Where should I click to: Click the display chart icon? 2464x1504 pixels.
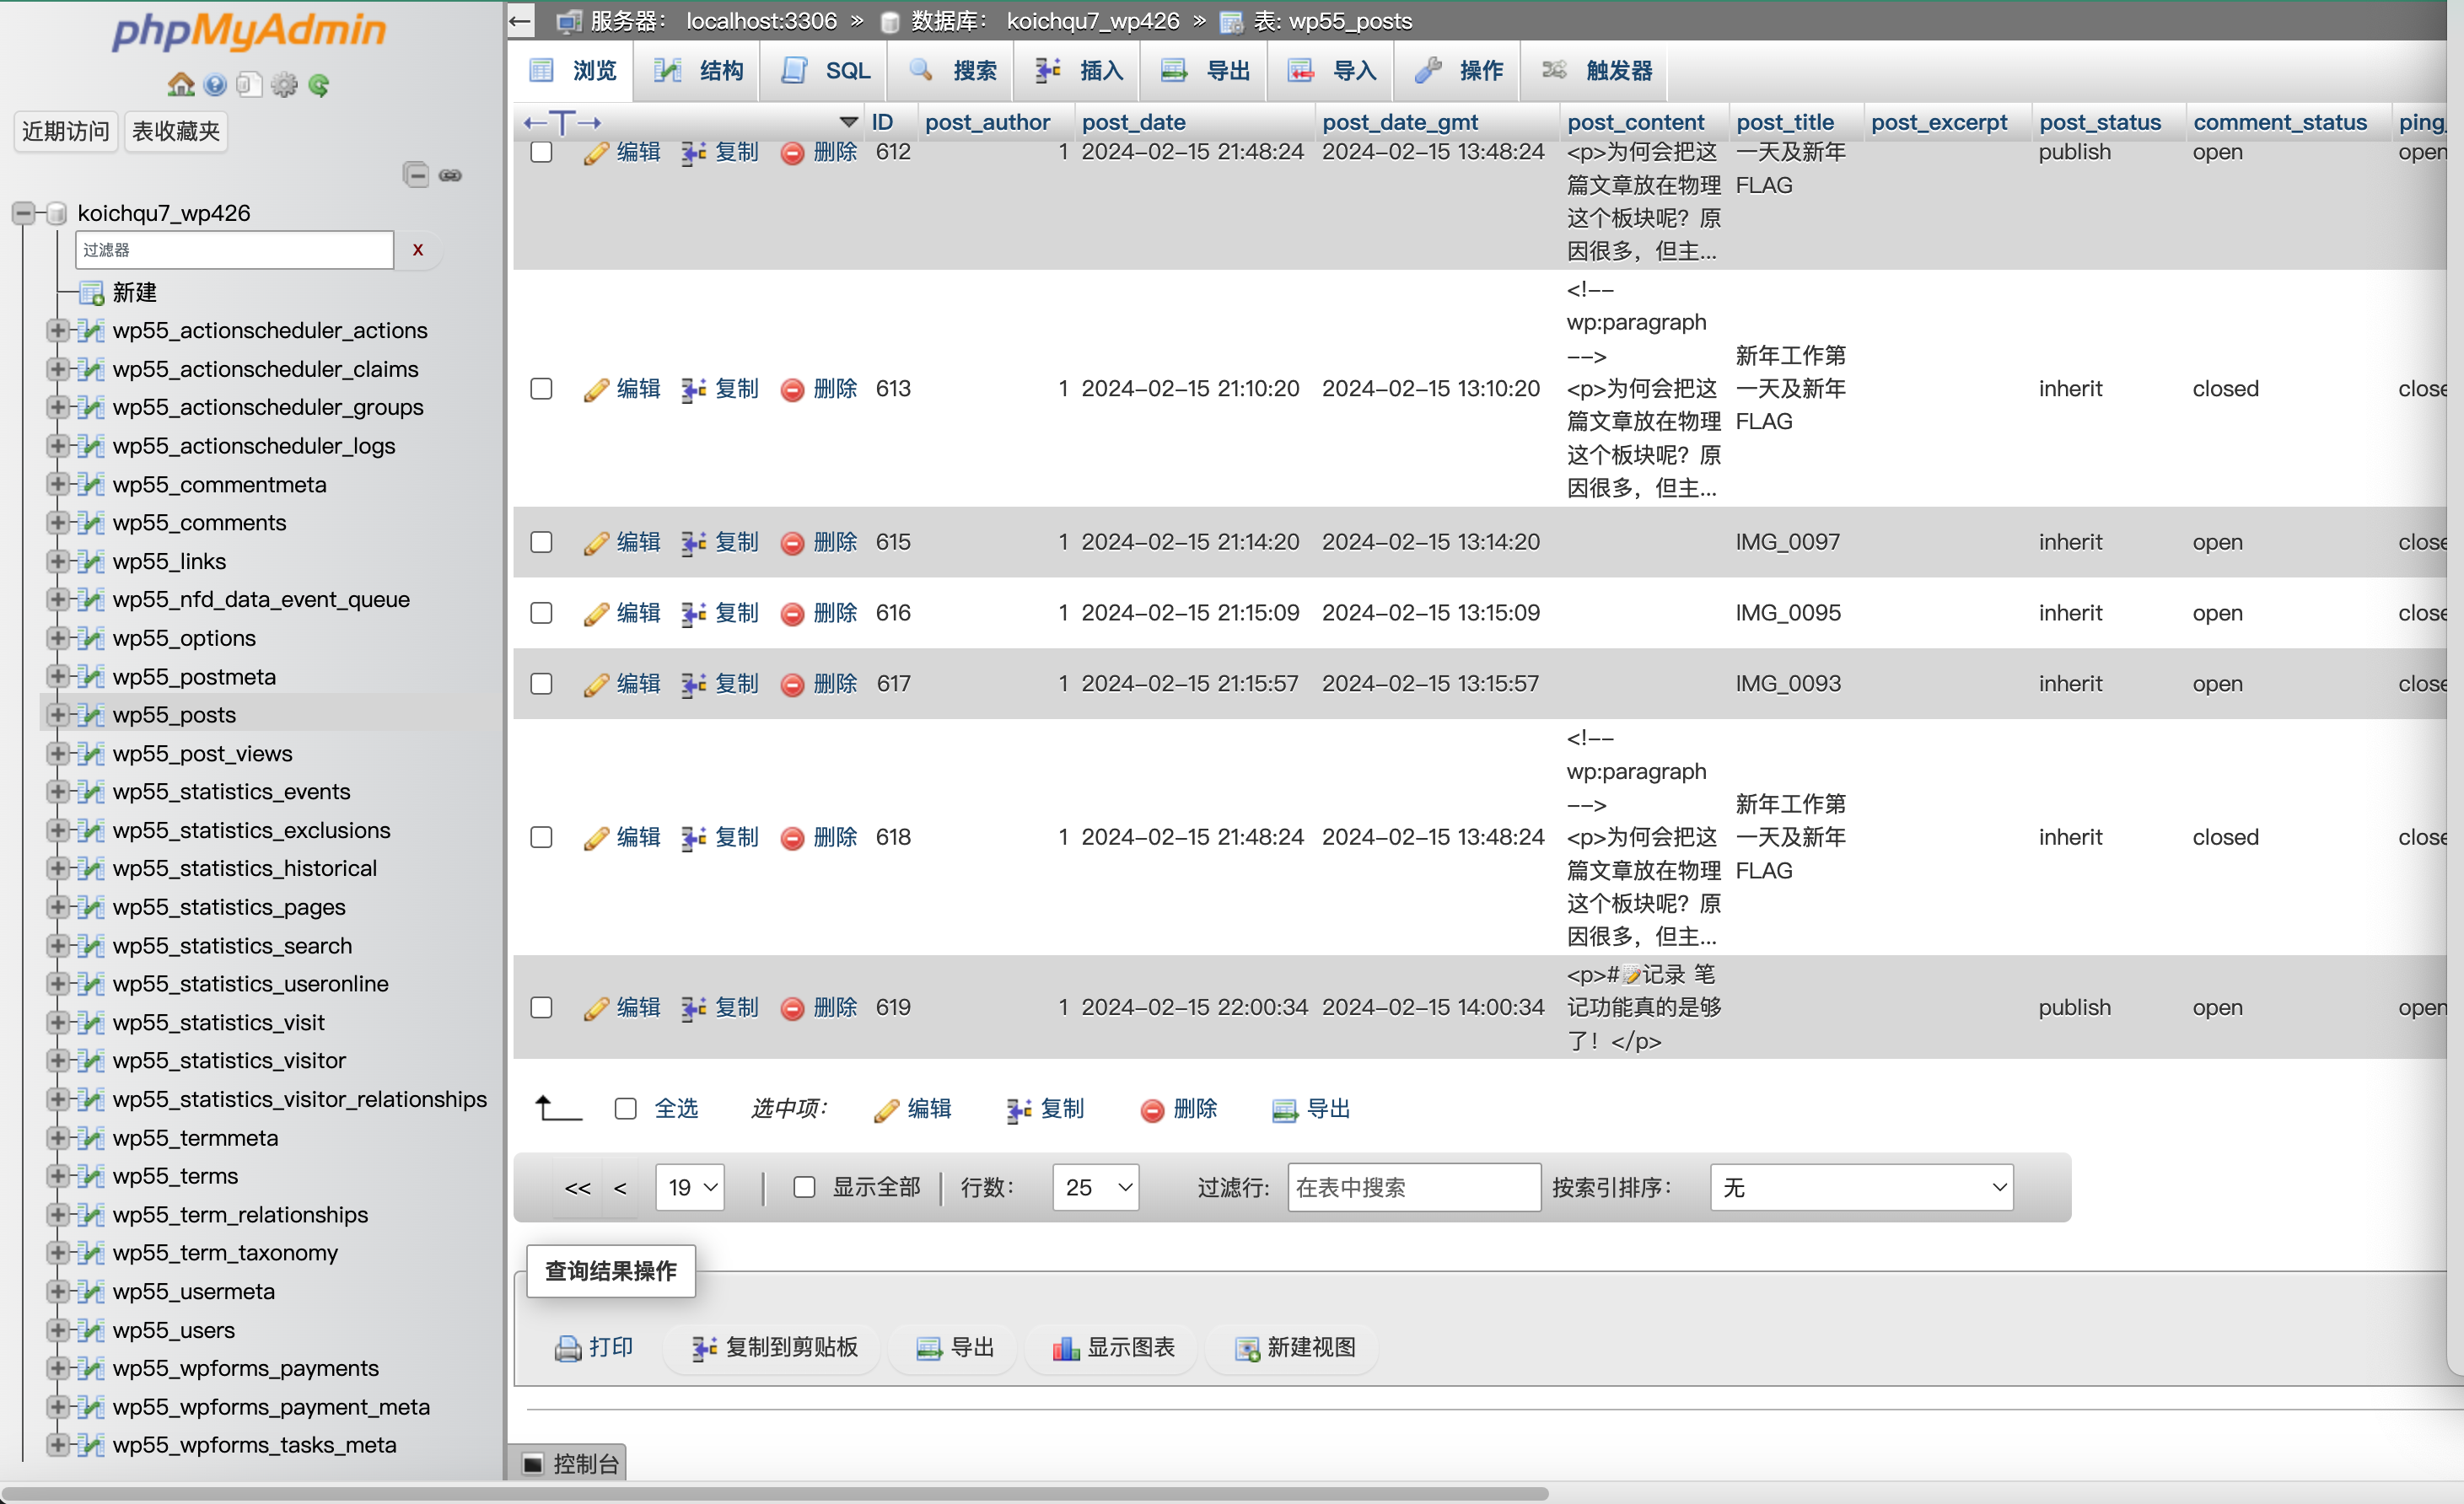[1065, 1349]
